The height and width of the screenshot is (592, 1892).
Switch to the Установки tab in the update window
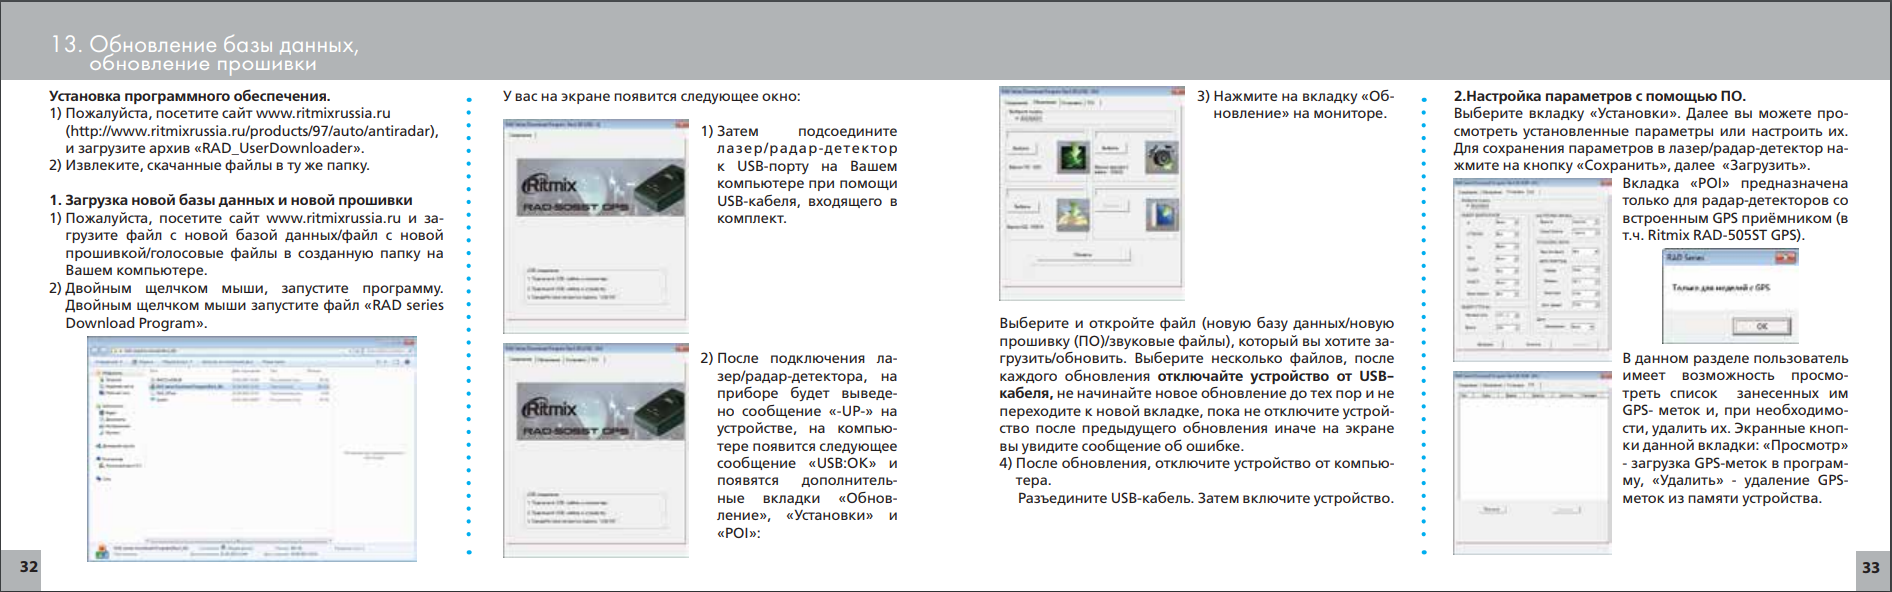click(x=1071, y=101)
